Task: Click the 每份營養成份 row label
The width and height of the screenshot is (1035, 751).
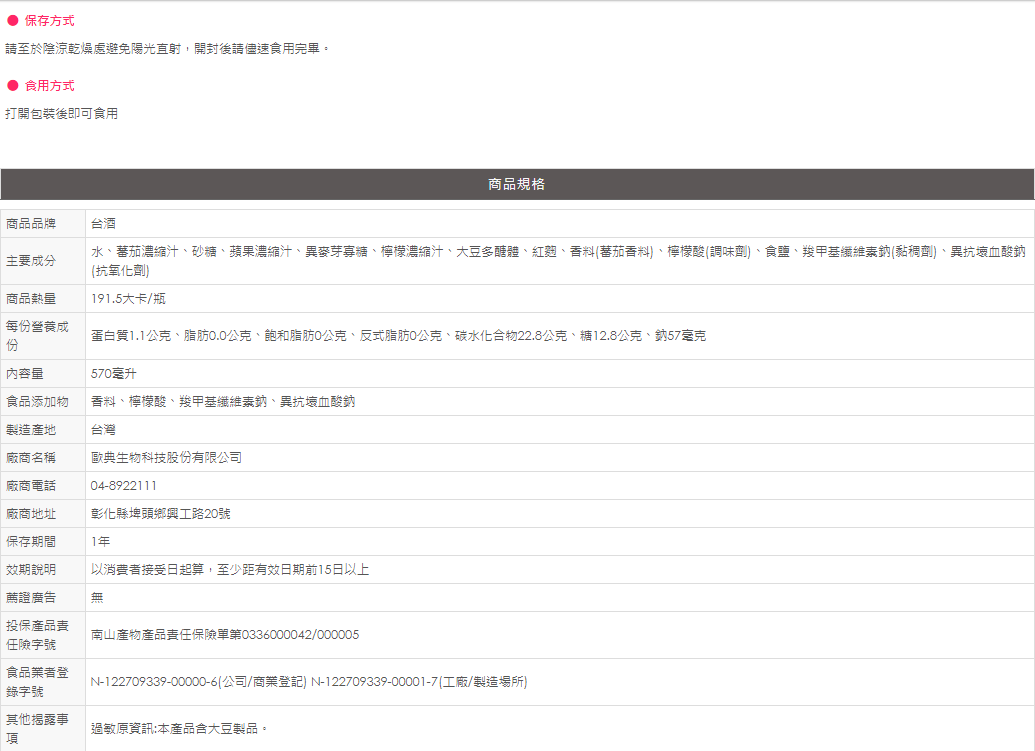Action: click(x=37, y=335)
